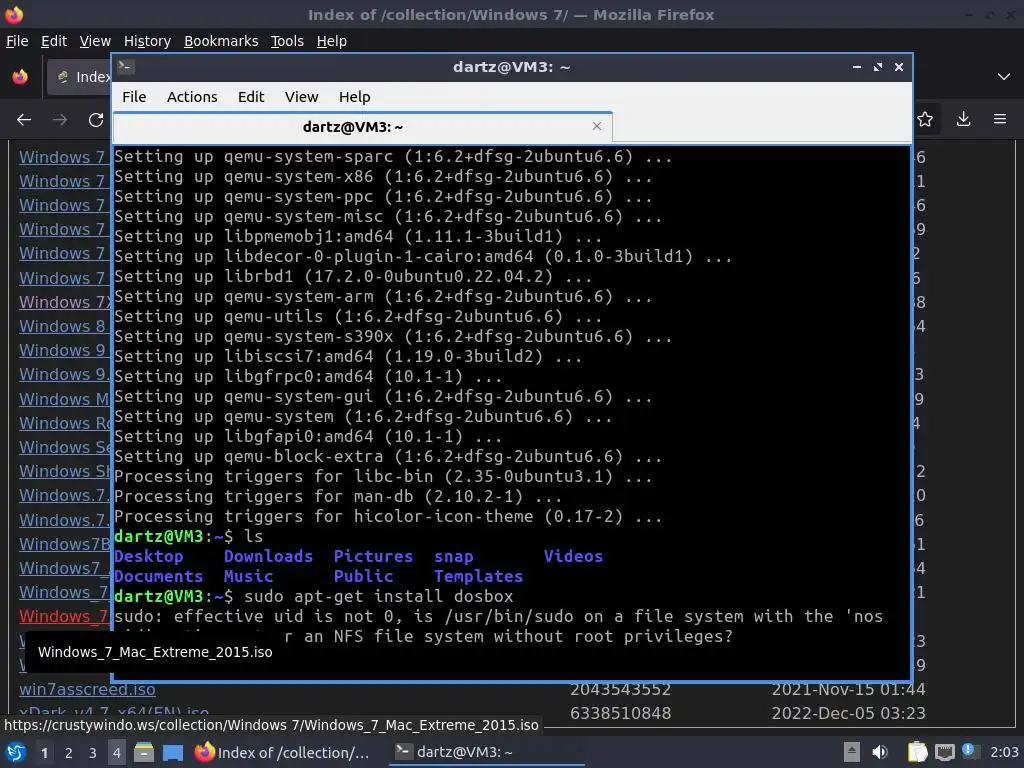The width and height of the screenshot is (1024, 768).
Task: Open the terminal Help menu
Action: [354, 97]
